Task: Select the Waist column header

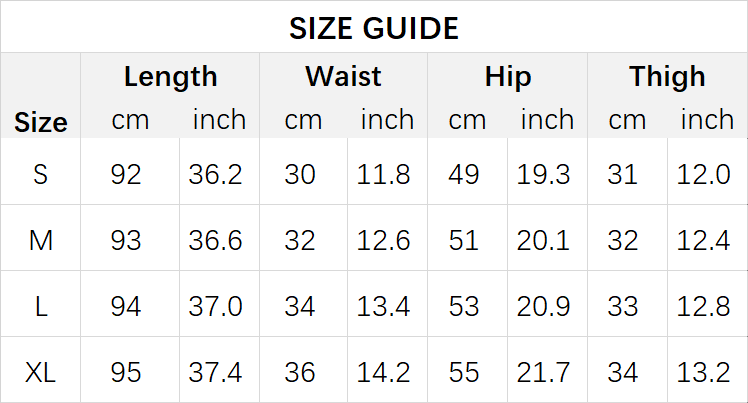Action: (x=343, y=76)
